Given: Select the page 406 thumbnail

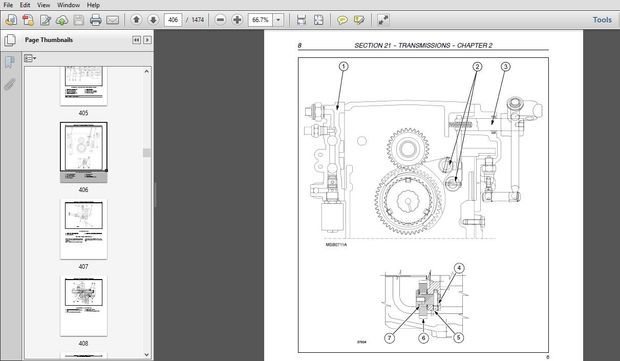Looking at the screenshot, I should click(x=83, y=152).
